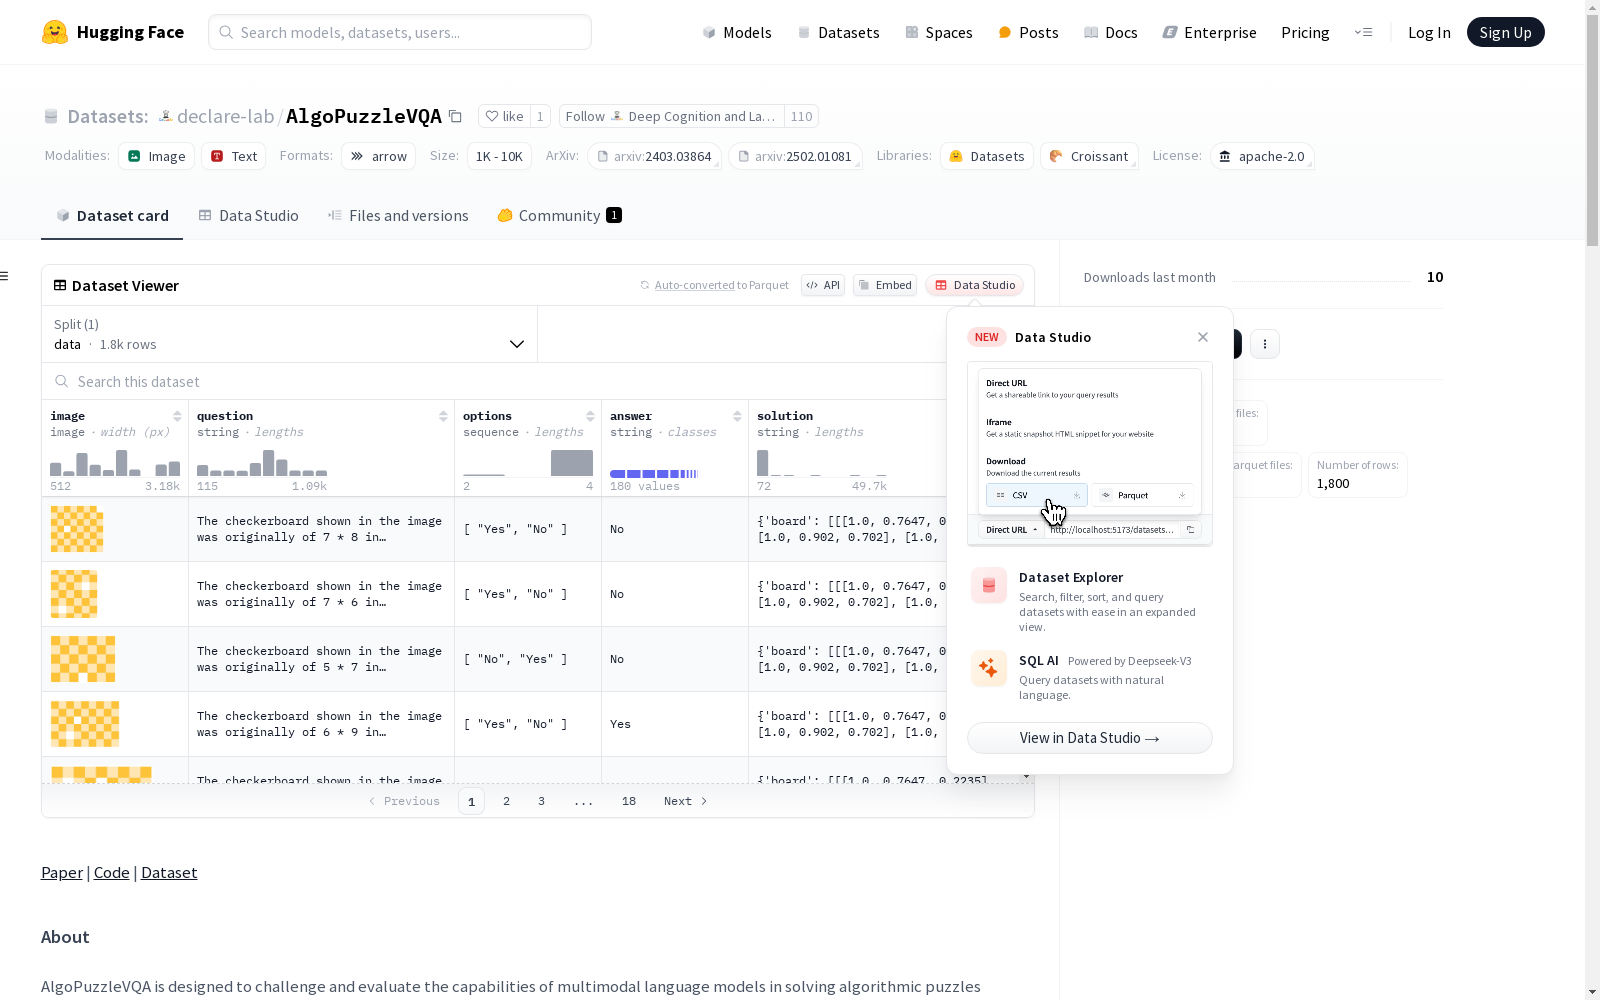1600x1000 pixels.
Task: Go to Datasets in the navbar
Action: tap(838, 32)
